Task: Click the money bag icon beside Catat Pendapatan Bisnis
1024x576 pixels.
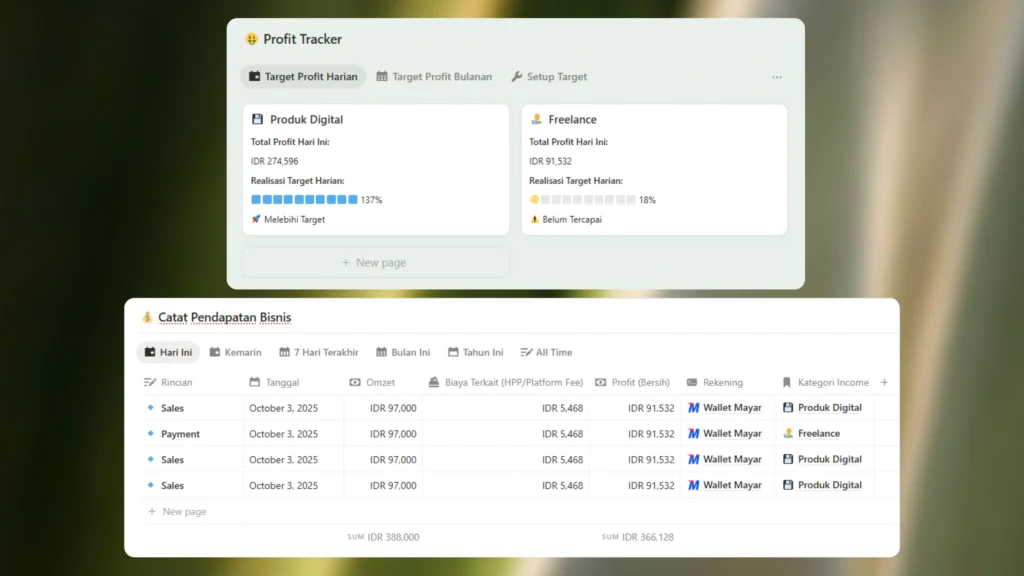Action: [x=147, y=318]
